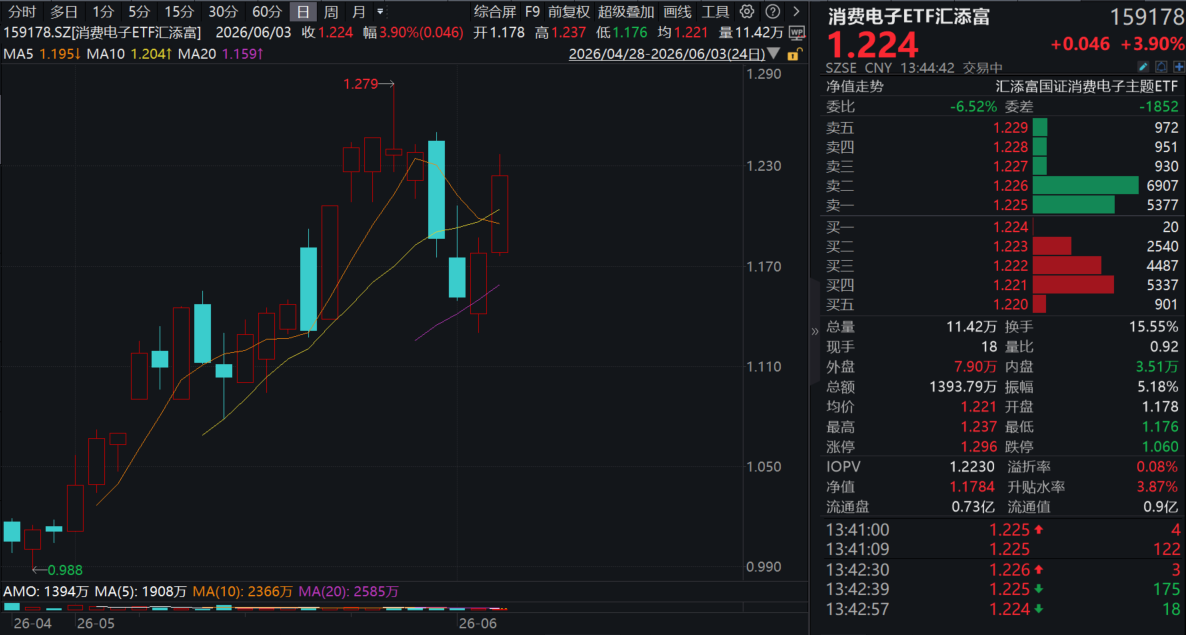This screenshot has height=635, width=1186.
Task: Click the latest candlestick on 06/03
Action: (x=500, y=214)
